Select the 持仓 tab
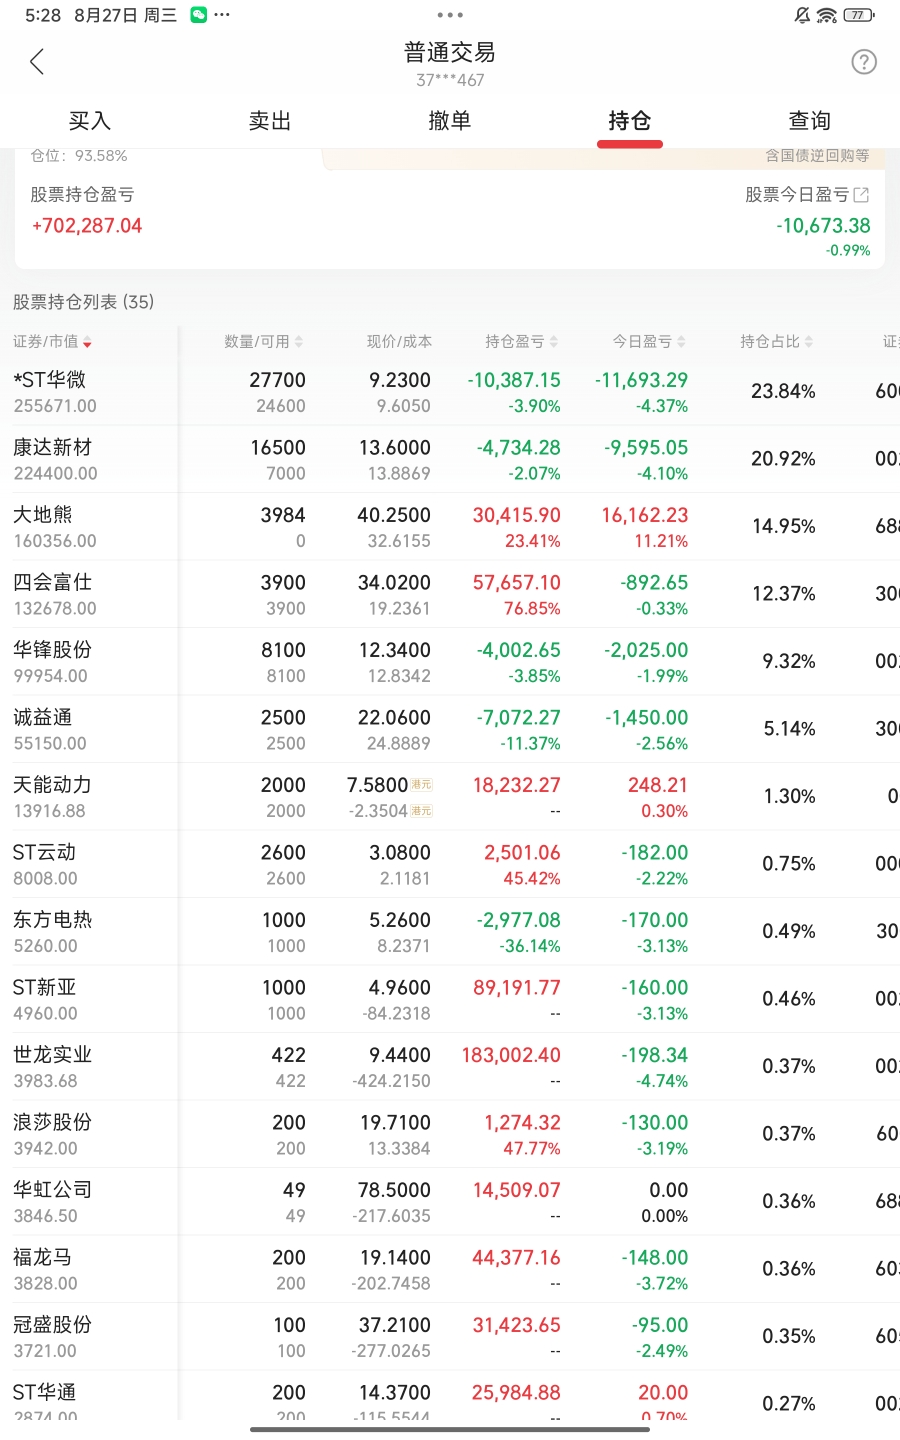 [x=630, y=121]
